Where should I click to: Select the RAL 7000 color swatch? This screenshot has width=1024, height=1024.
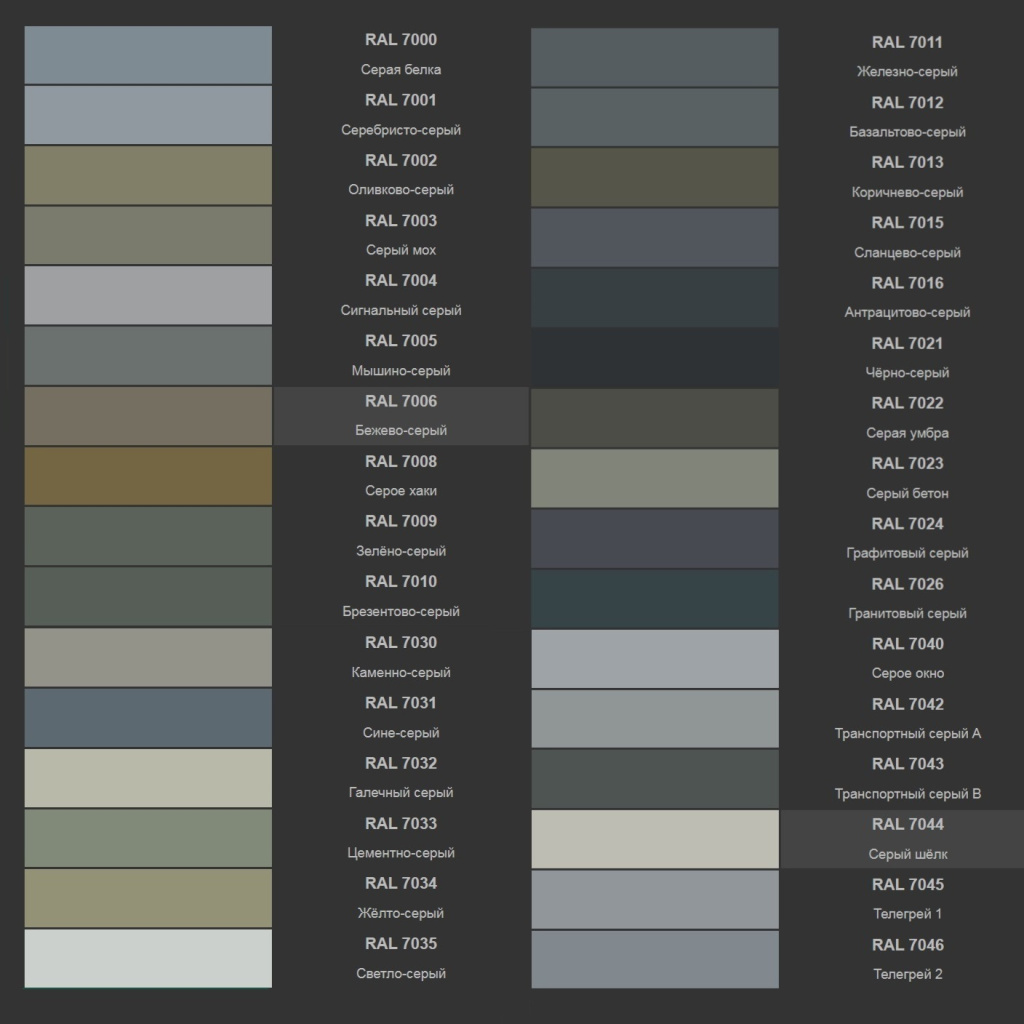[148, 55]
